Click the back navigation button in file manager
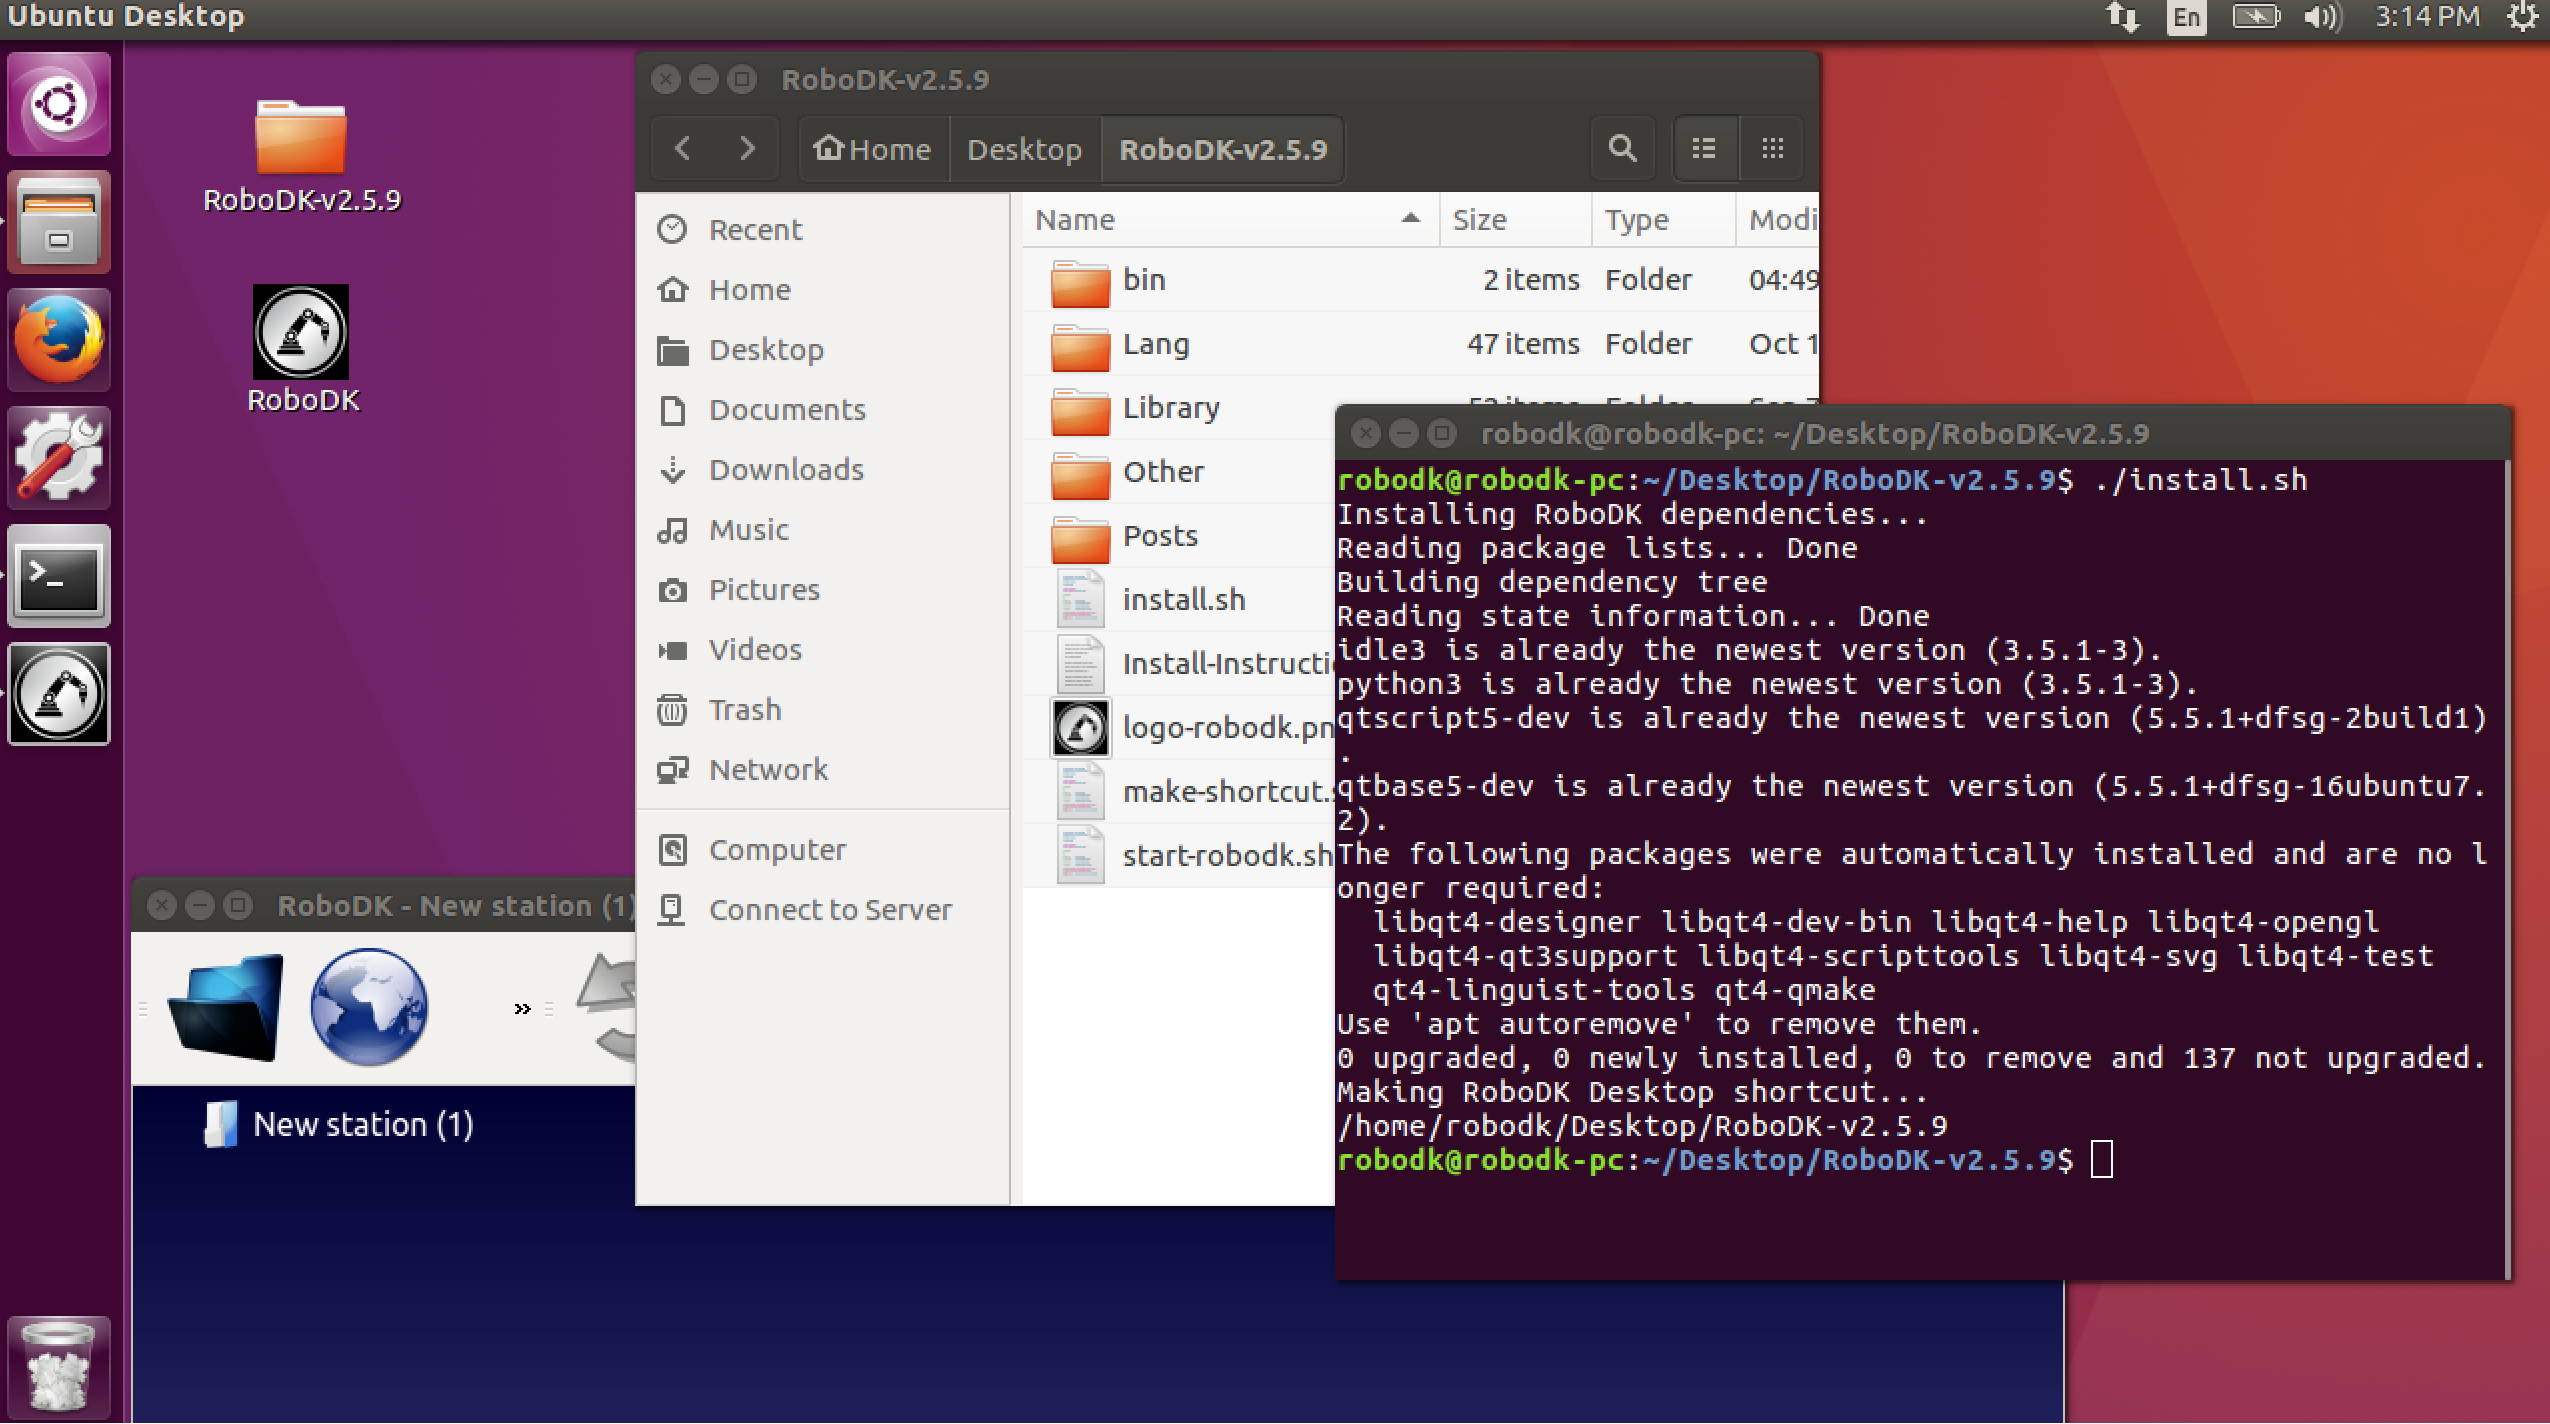Image resolution: width=2550 pixels, height=1424 pixels. (685, 149)
